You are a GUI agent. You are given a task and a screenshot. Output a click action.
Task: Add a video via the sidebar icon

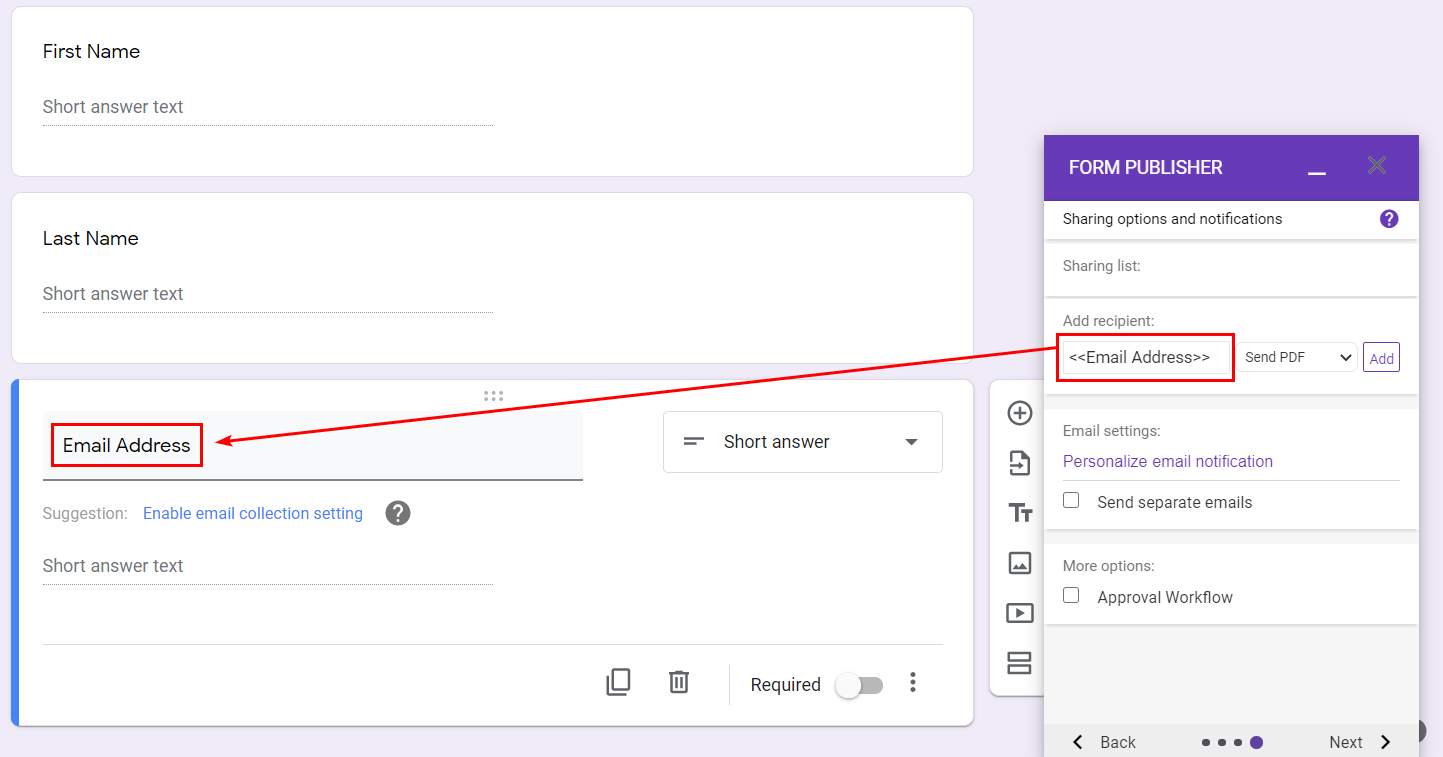[1019, 613]
